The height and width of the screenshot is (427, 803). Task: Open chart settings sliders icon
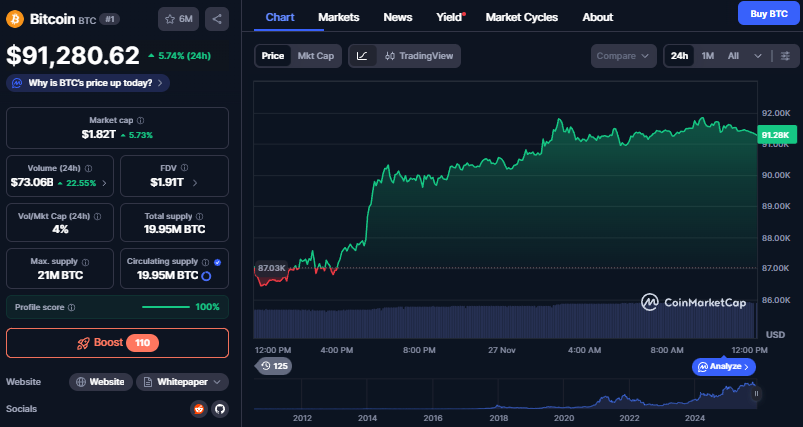point(785,56)
